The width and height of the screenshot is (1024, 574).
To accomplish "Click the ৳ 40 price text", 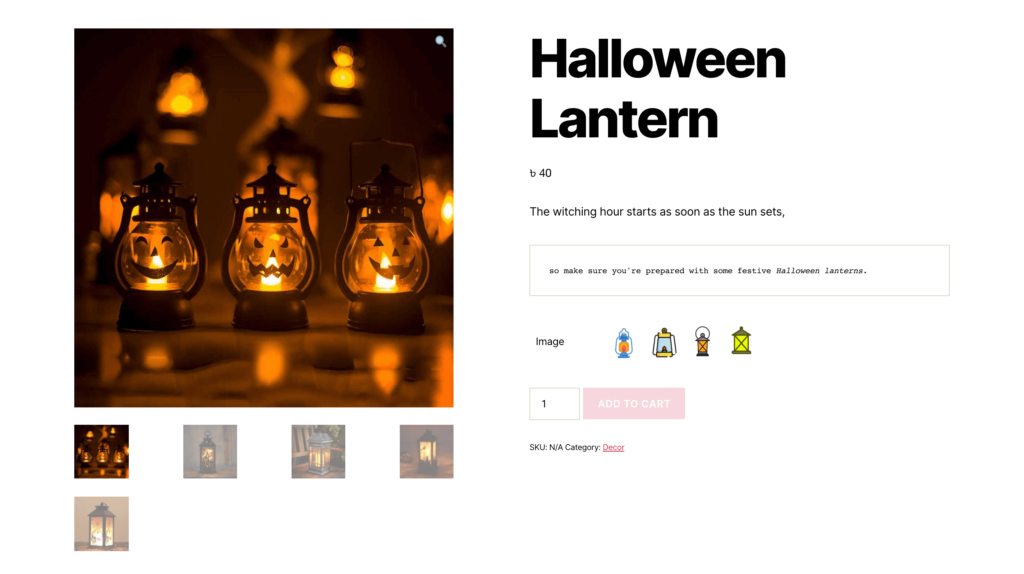I will click(541, 173).
